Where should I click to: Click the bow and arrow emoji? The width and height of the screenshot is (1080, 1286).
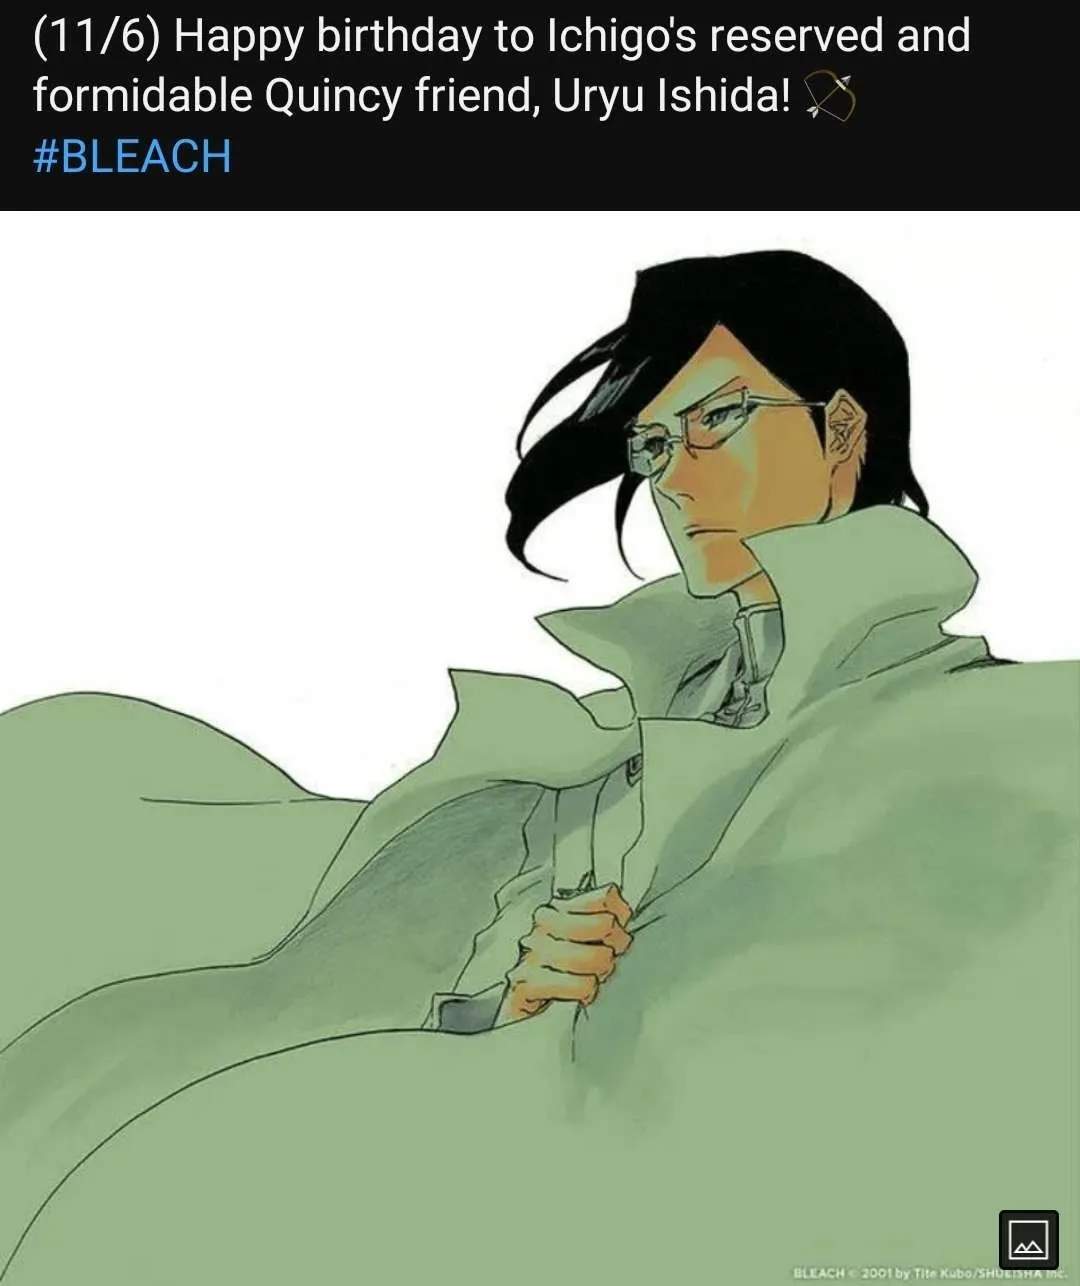click(829, 97)
